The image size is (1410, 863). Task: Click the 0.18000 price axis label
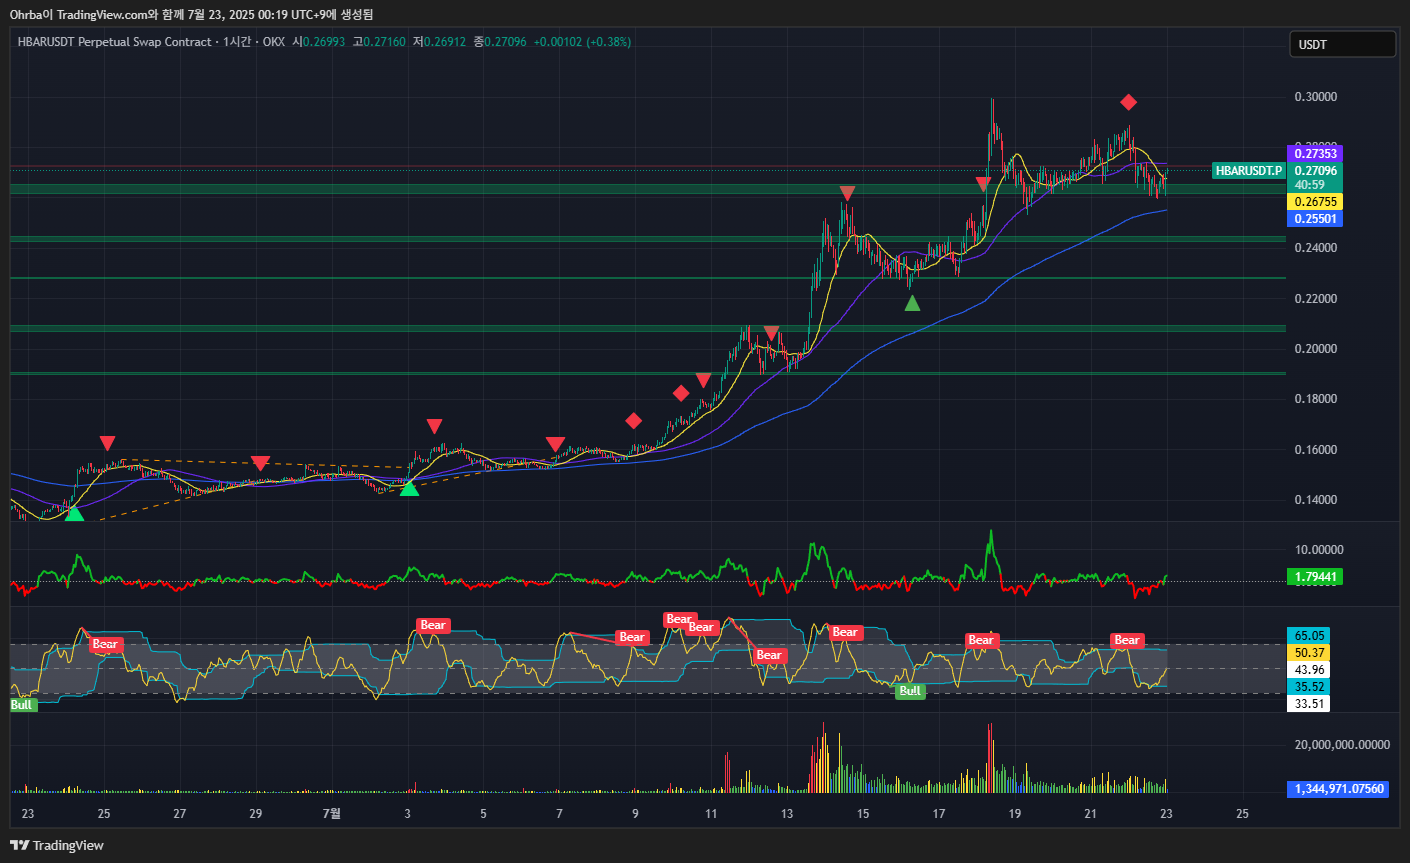1316,399
